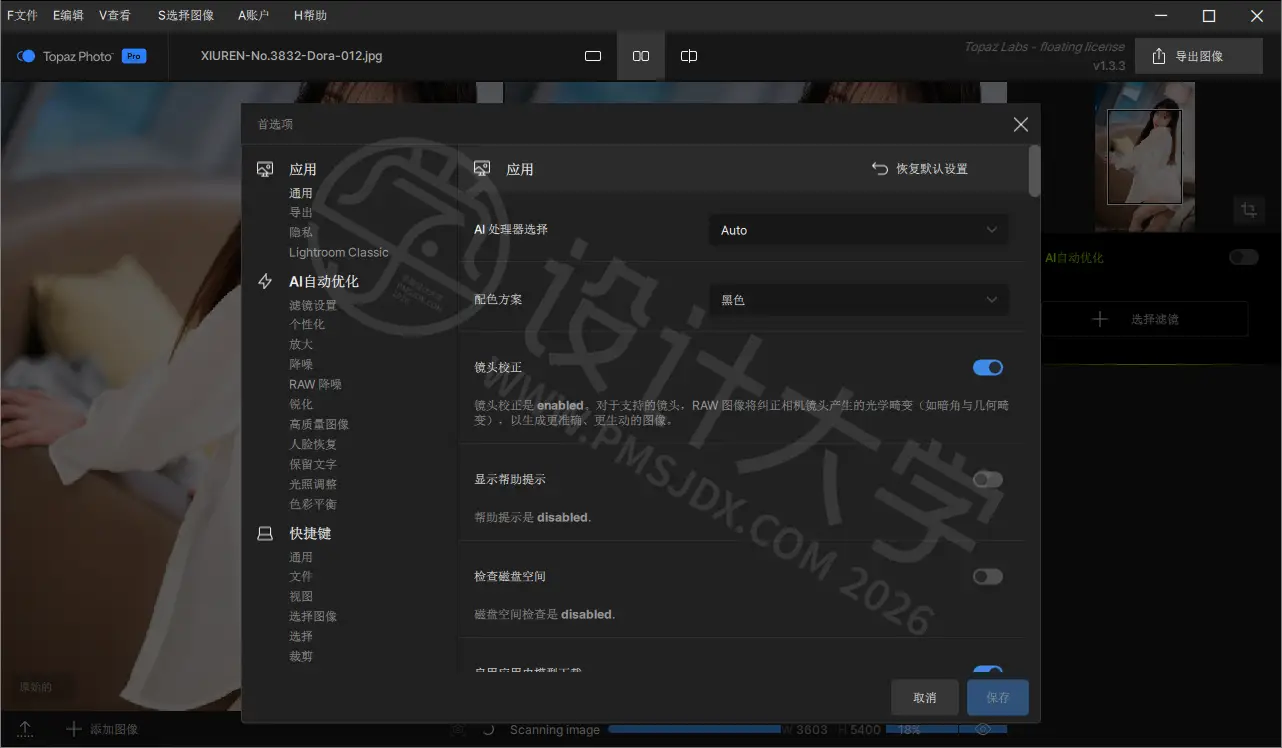Select 色彩平衡 in preferences sidebar
This screenshot has width=1282, height=748.
click(313, 504)
